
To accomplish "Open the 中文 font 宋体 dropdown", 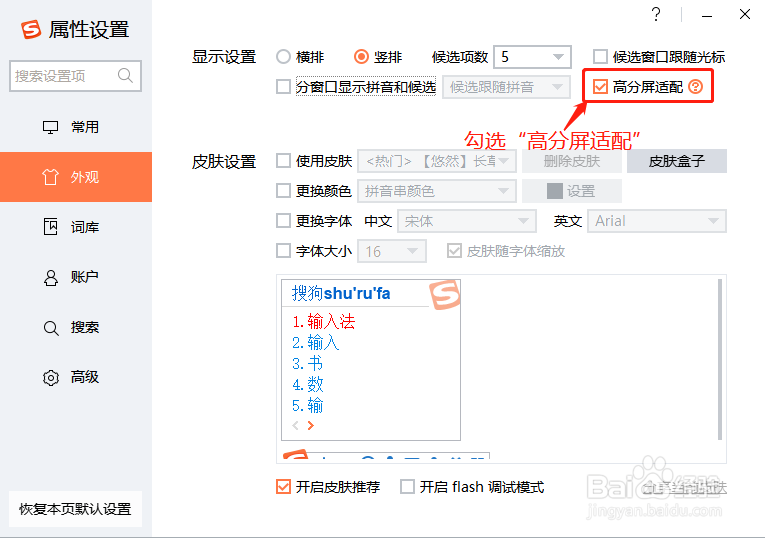I will tap(467, 221).
